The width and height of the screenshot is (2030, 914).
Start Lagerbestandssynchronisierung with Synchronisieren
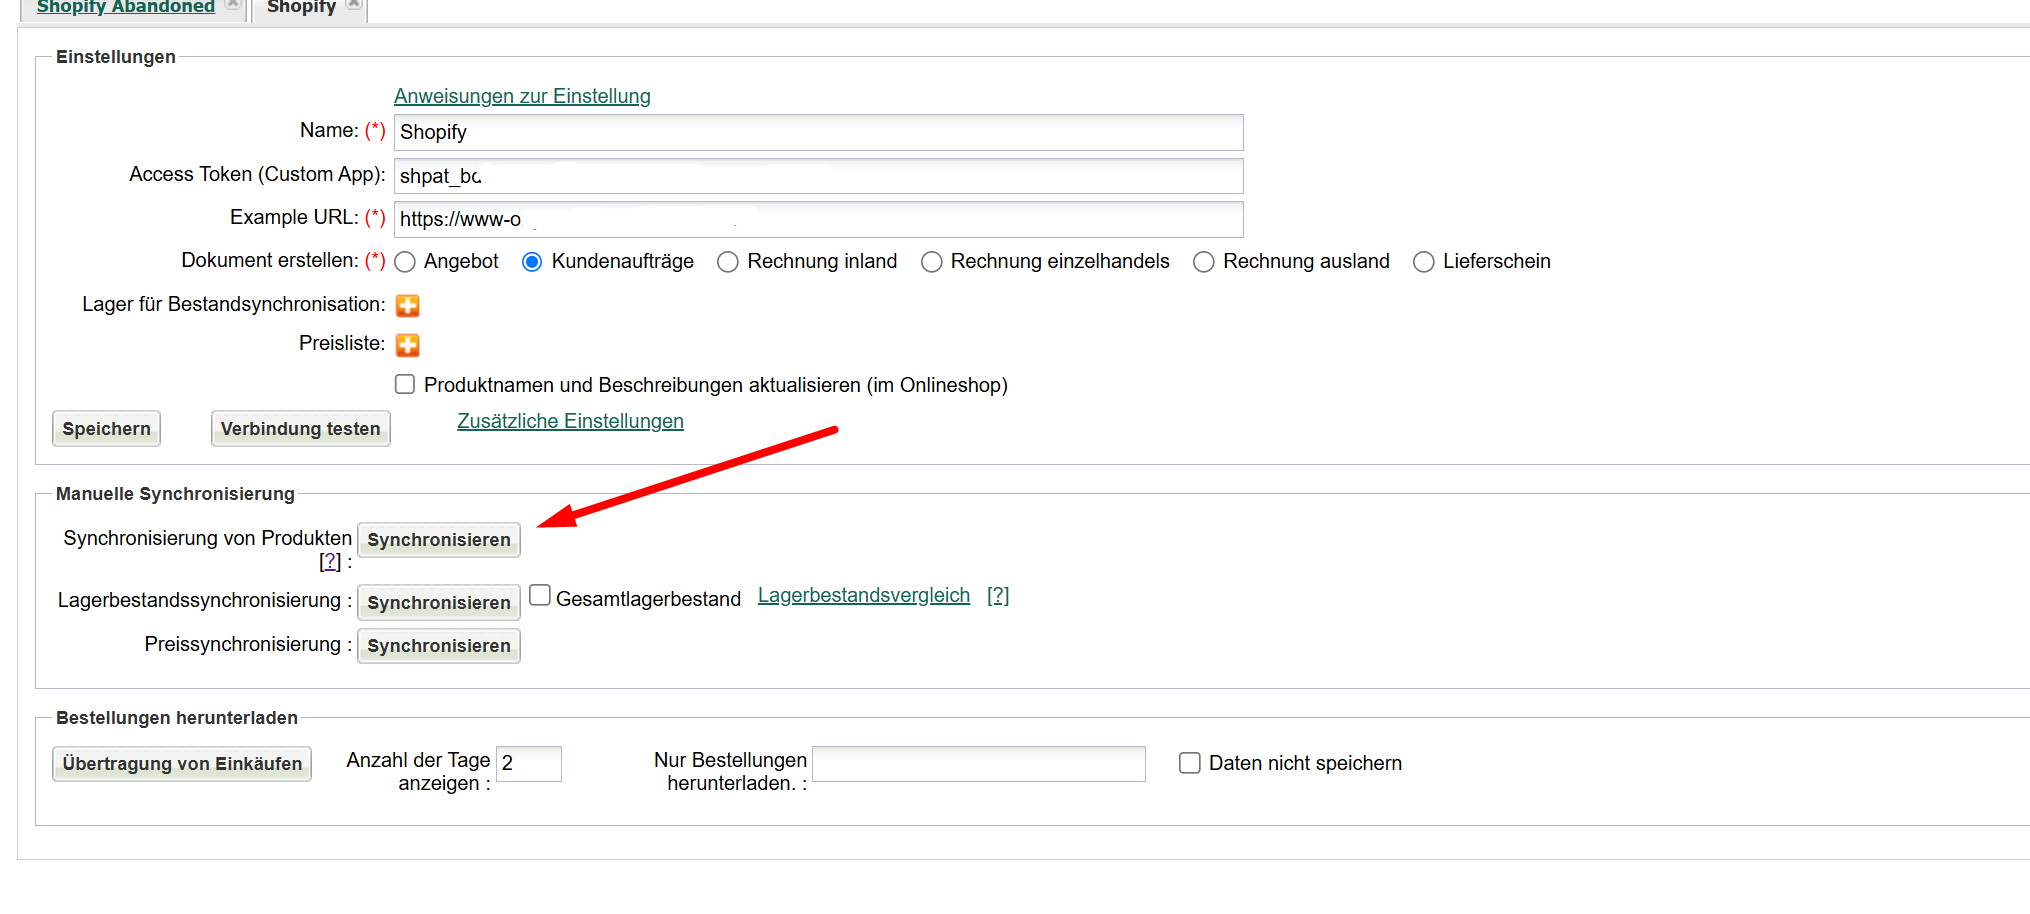pyautogui.click(x=439, y=603)
